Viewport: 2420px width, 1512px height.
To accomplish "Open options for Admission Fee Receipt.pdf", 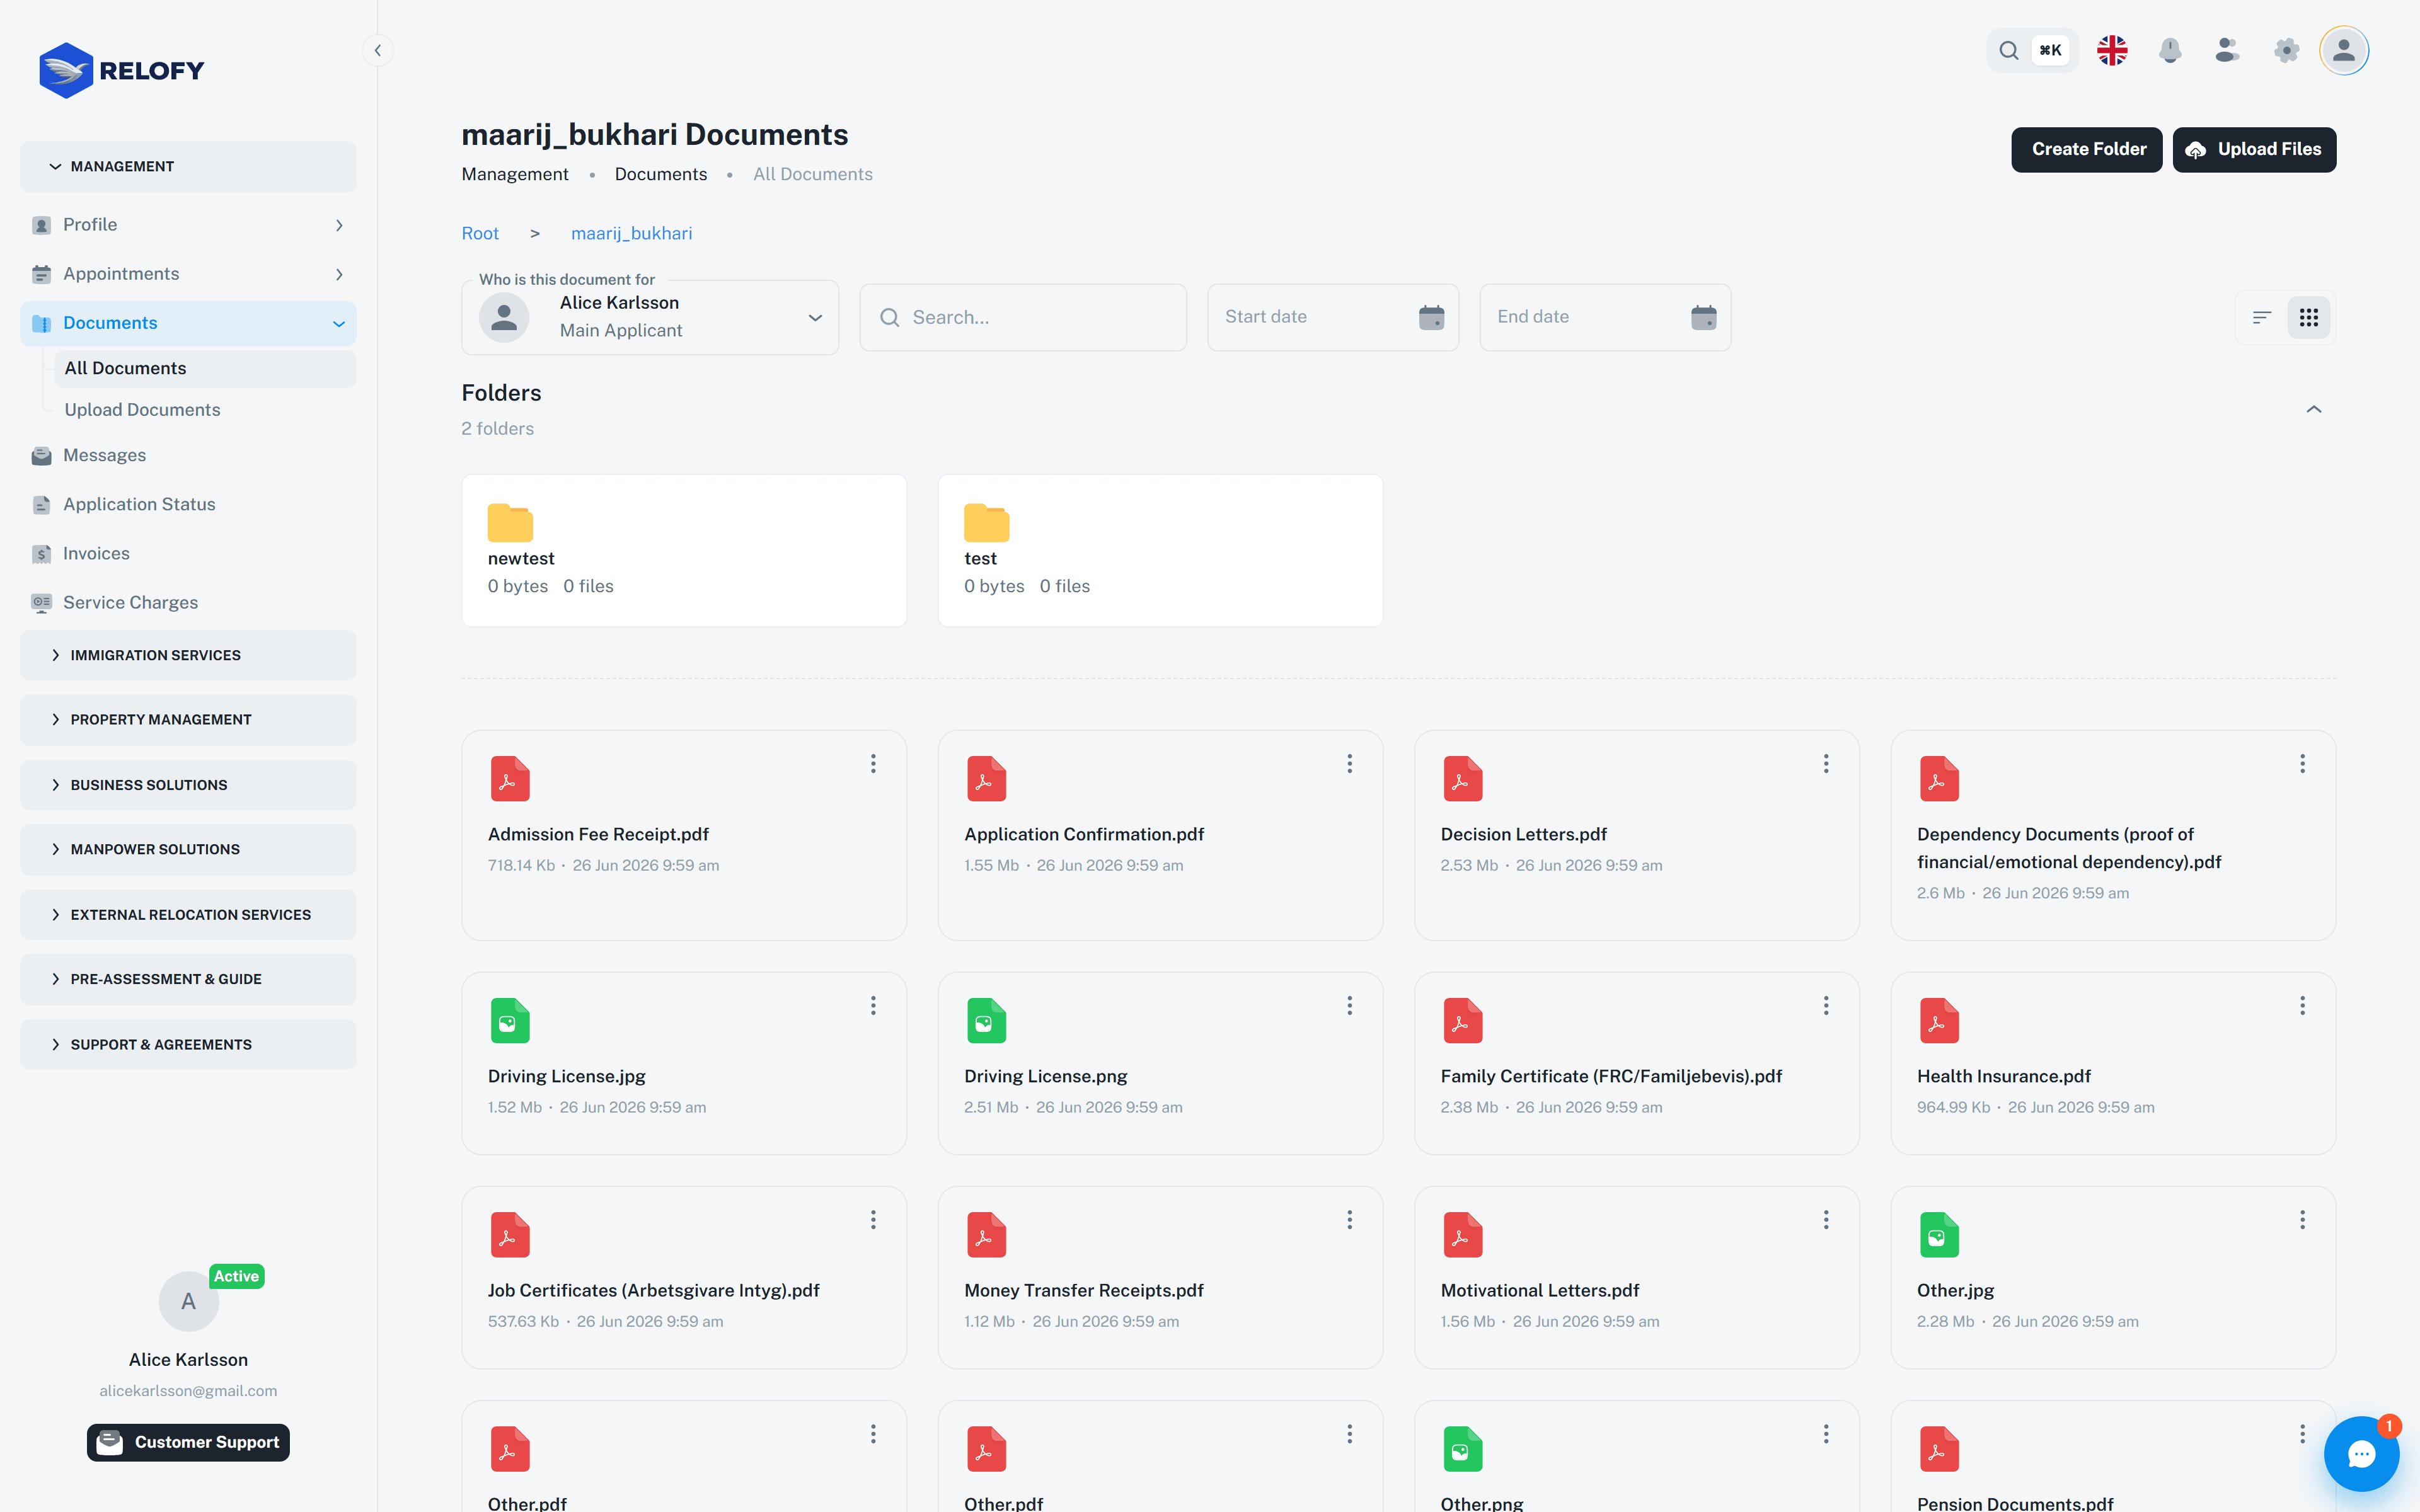I will (x=873, y=764).
